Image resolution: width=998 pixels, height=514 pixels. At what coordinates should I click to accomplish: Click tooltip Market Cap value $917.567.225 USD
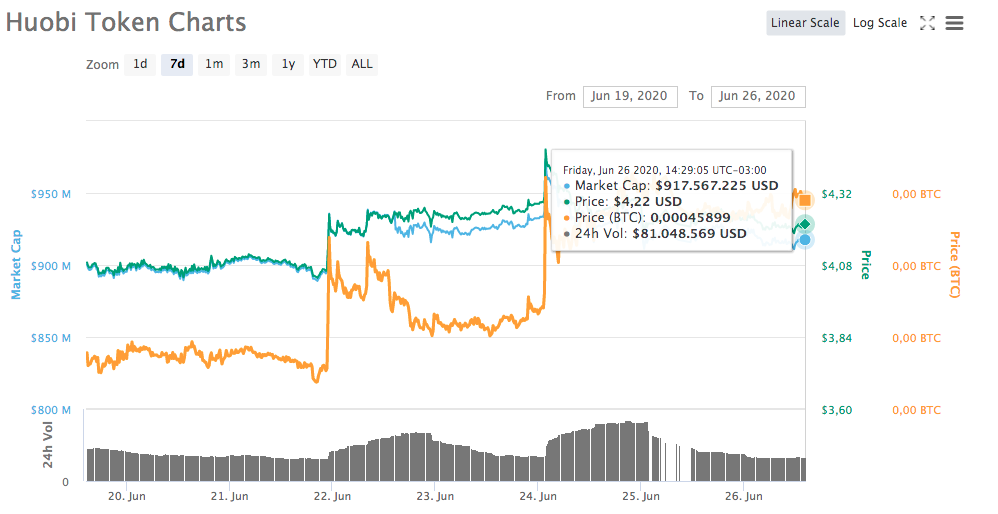pyautogui.click(x=717, y=186)
